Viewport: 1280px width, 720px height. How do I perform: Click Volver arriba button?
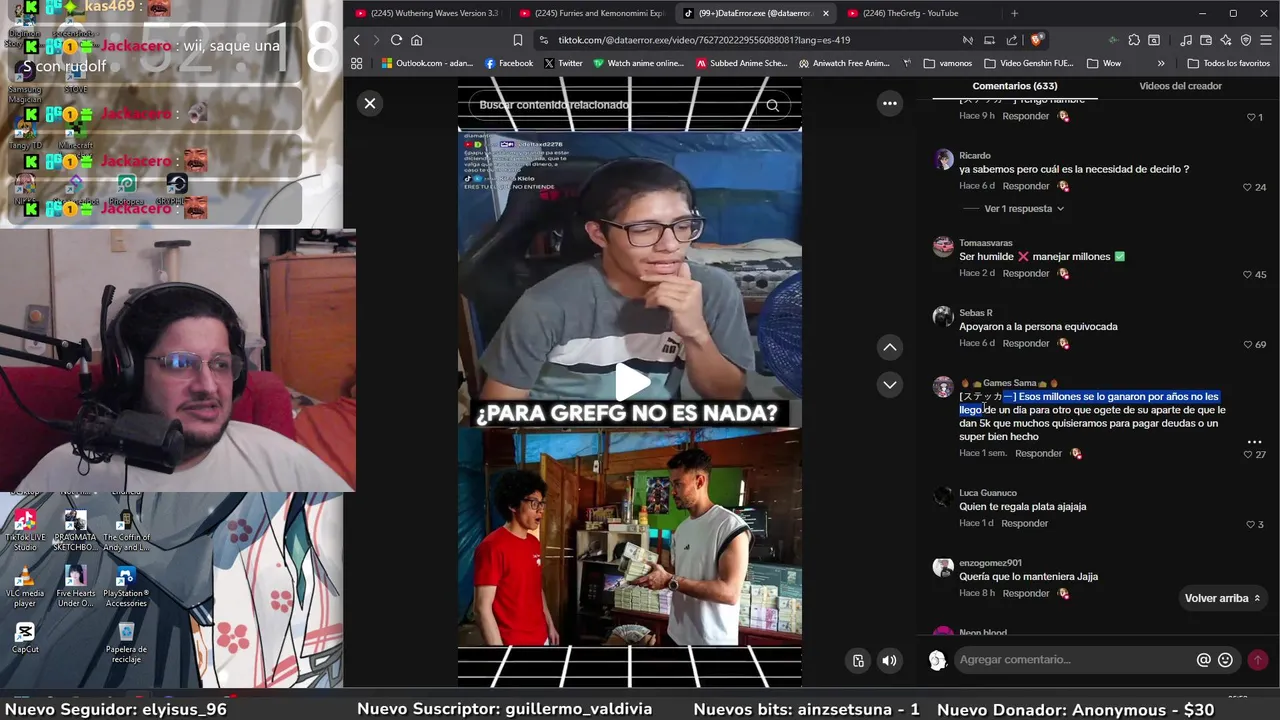tap(1222, 598)
